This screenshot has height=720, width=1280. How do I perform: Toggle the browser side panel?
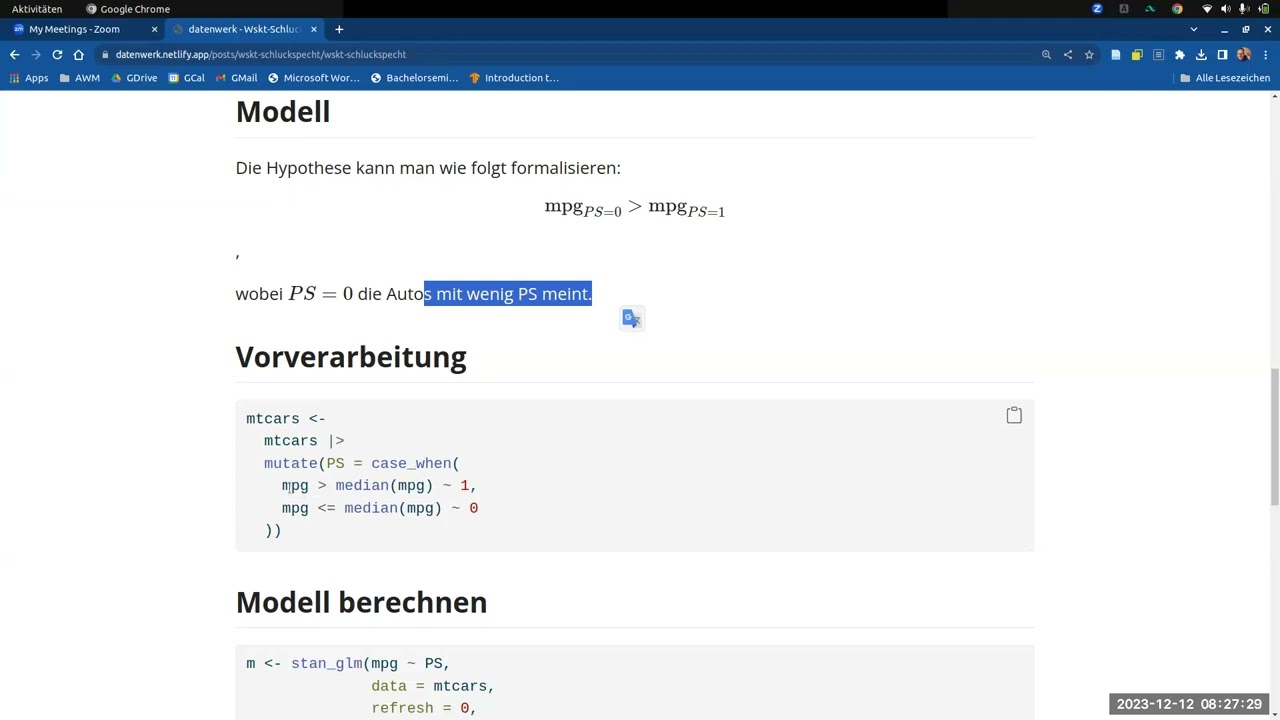[1222, 55]
